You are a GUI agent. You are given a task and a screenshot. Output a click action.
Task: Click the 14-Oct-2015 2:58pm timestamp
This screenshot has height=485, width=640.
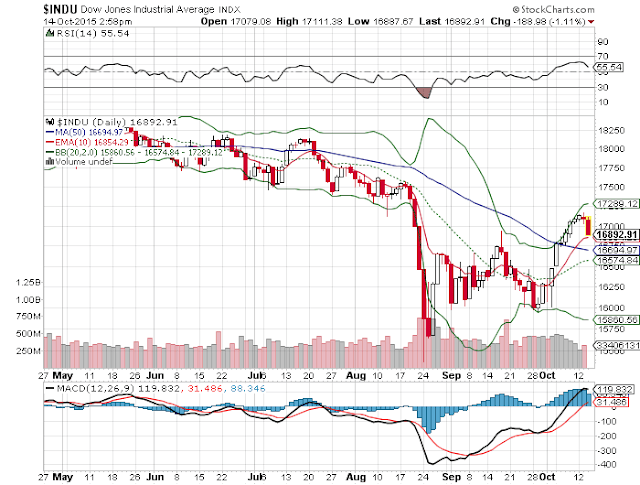coord(87,22)
